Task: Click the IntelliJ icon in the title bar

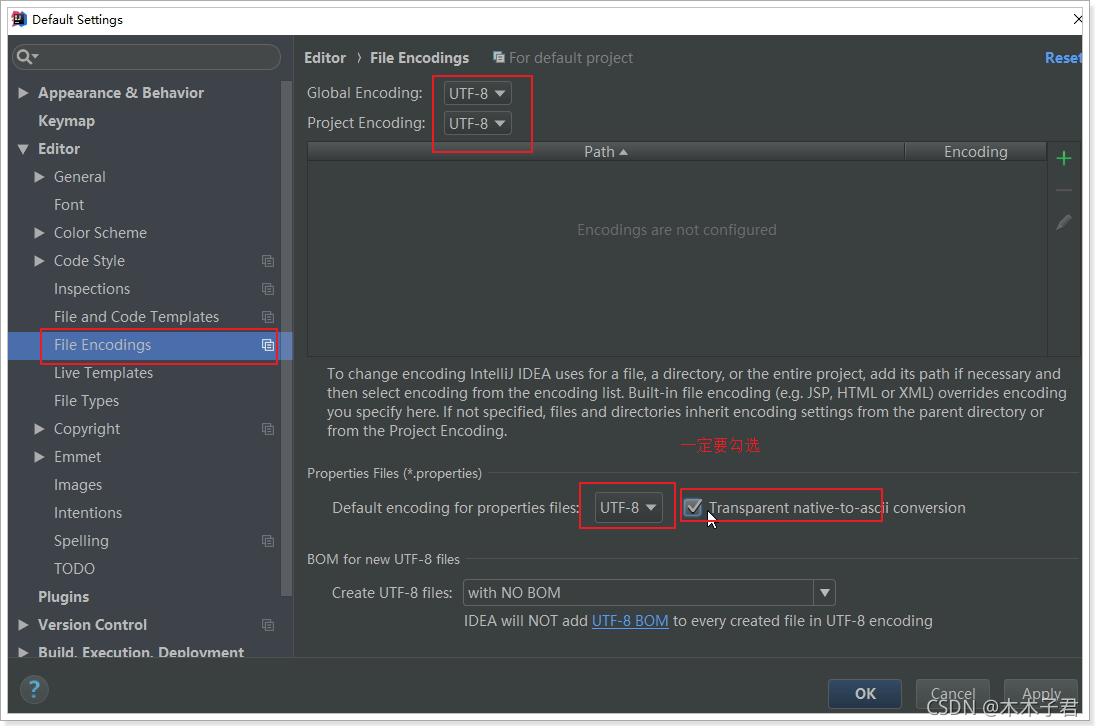Action: coord(19,19)
